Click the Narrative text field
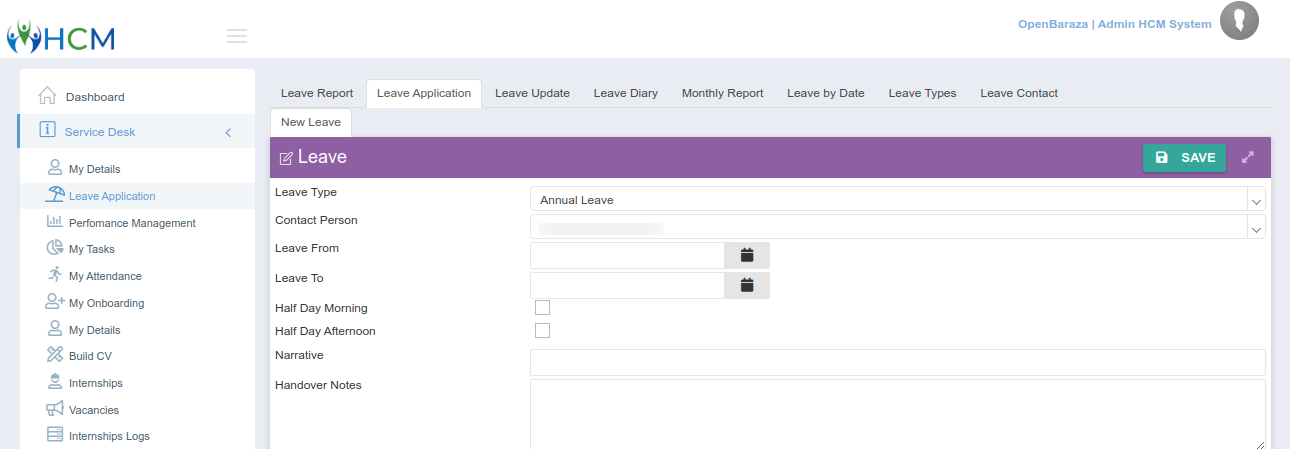Screen dimensions: 1290x449 [898, 362]
